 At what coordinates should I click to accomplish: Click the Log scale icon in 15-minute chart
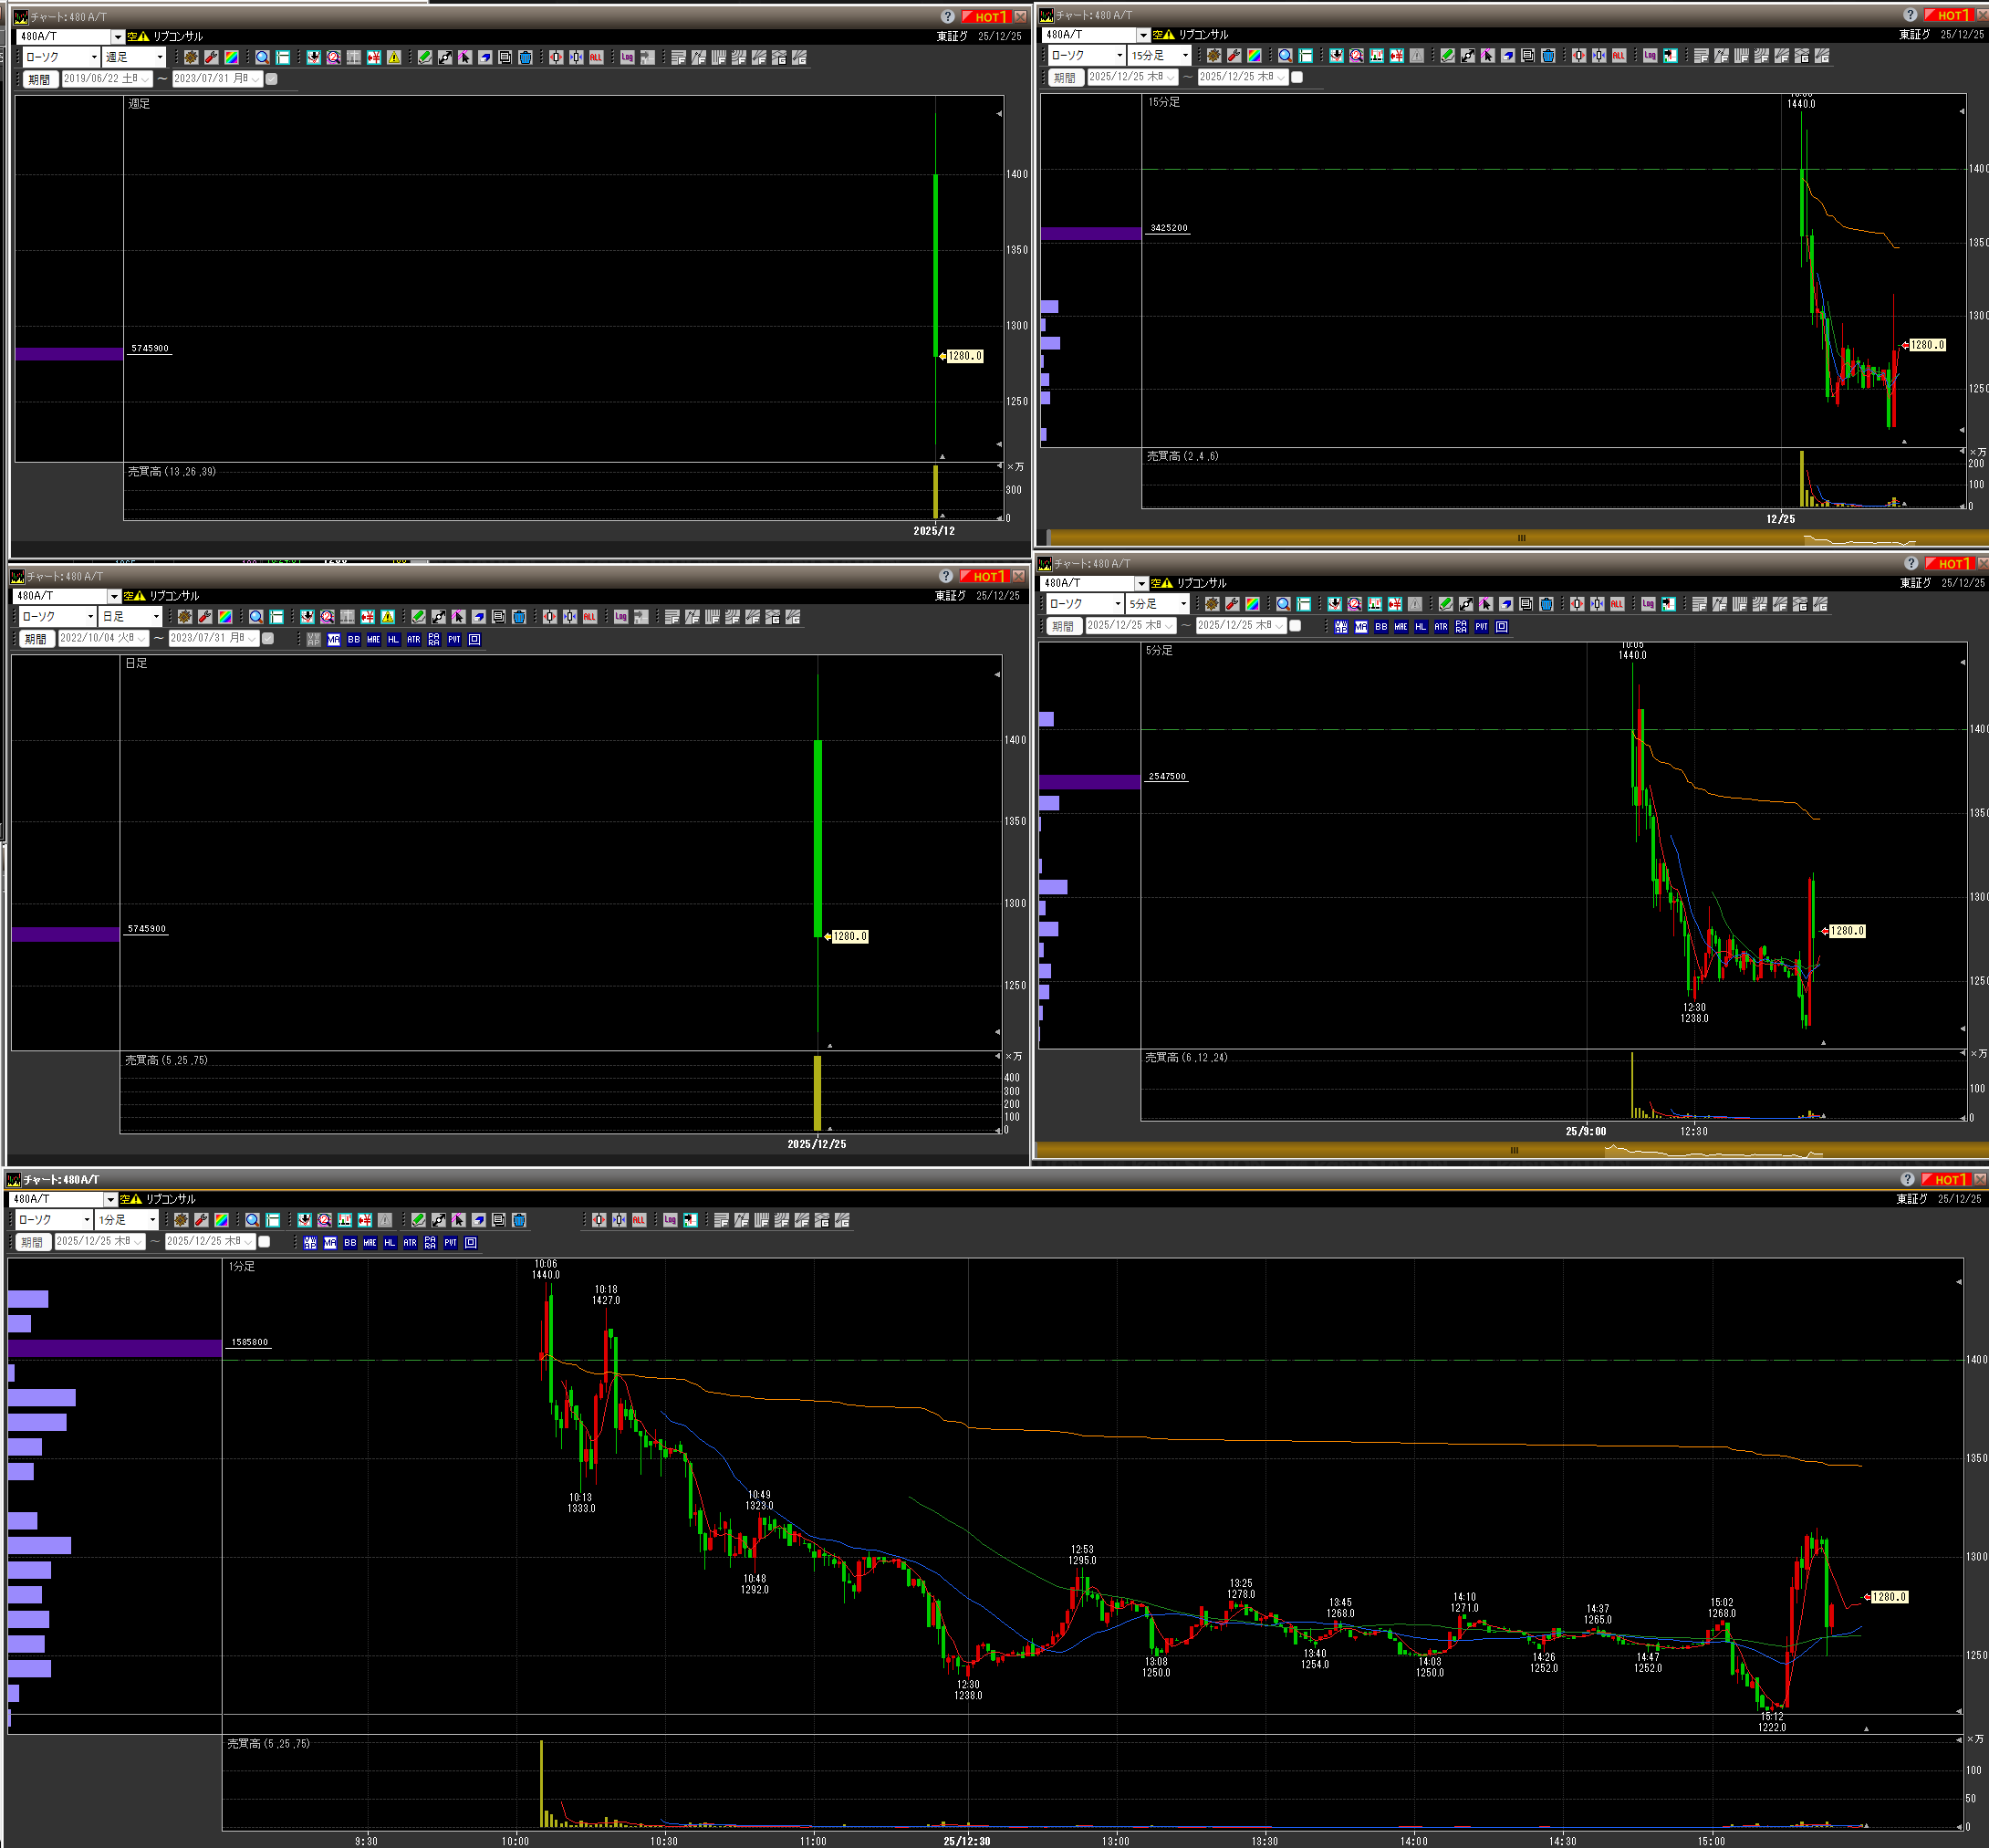(1650, 56)
